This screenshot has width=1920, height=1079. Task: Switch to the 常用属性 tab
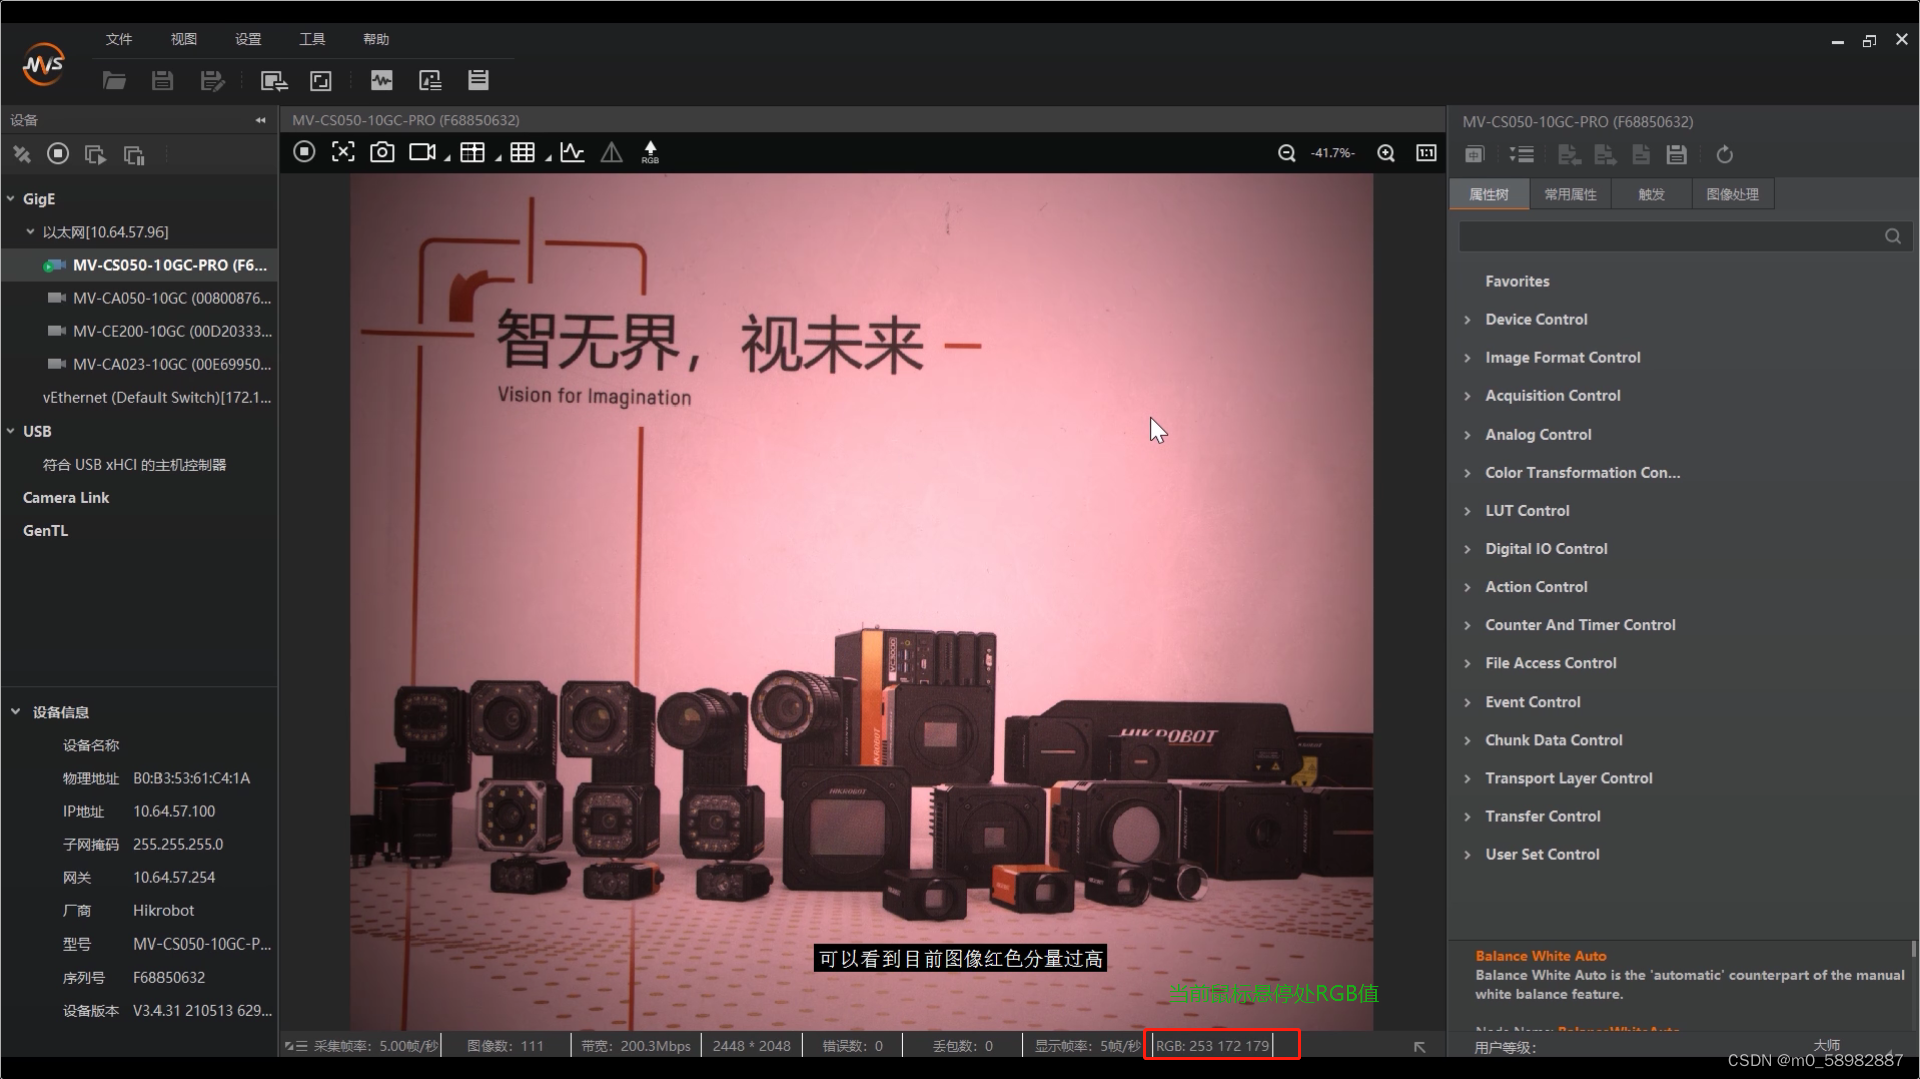[x=1570, y=194]
